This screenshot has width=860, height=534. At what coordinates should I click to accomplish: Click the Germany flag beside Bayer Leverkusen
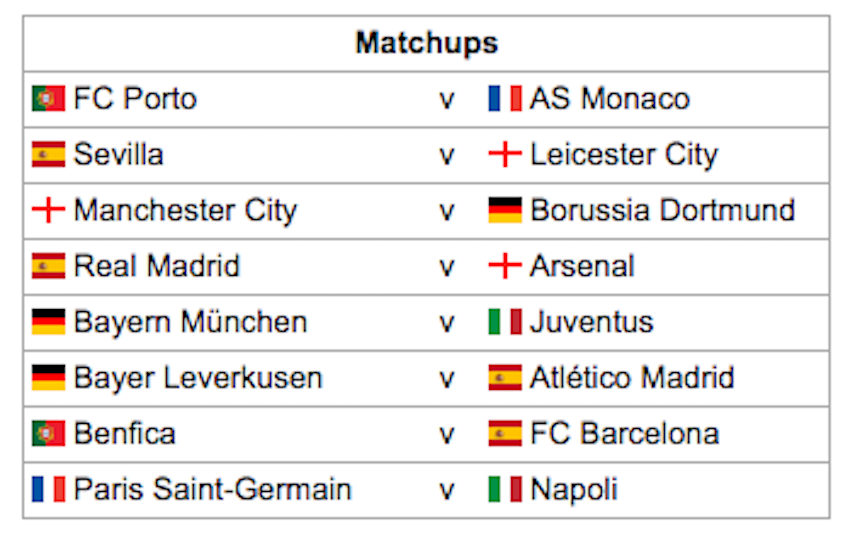pos(48,378)
